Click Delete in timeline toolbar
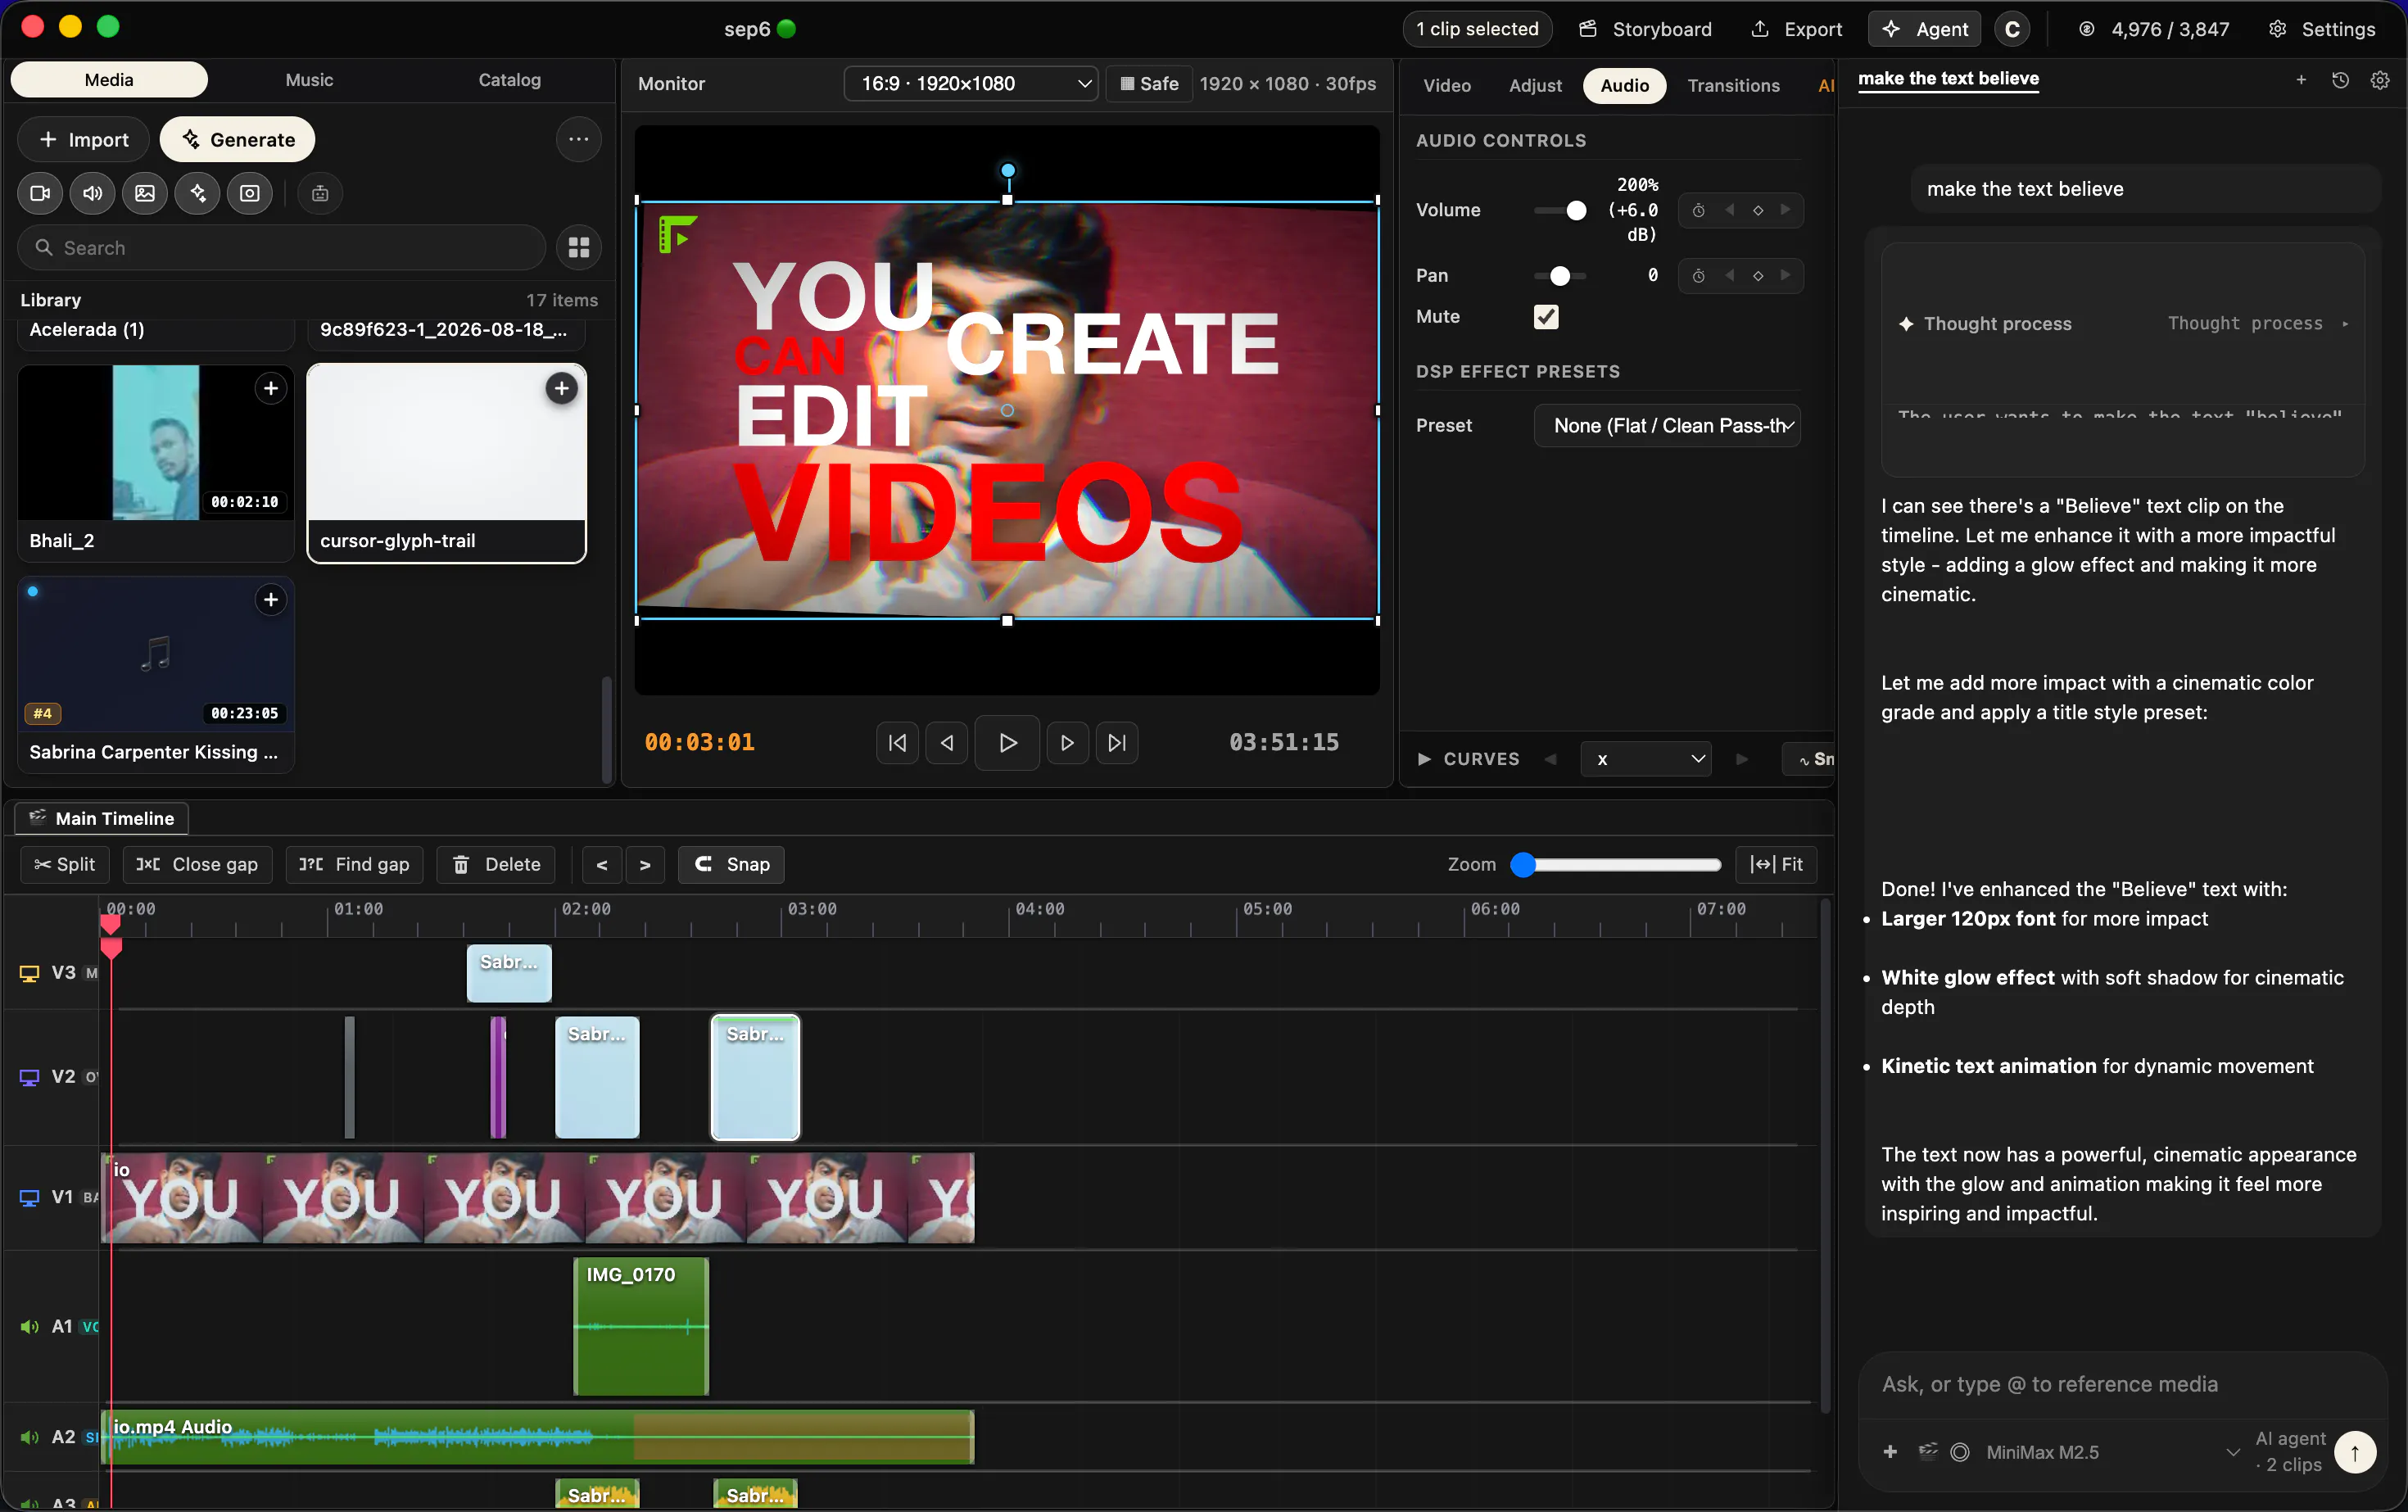 click(x=496, y=864)
